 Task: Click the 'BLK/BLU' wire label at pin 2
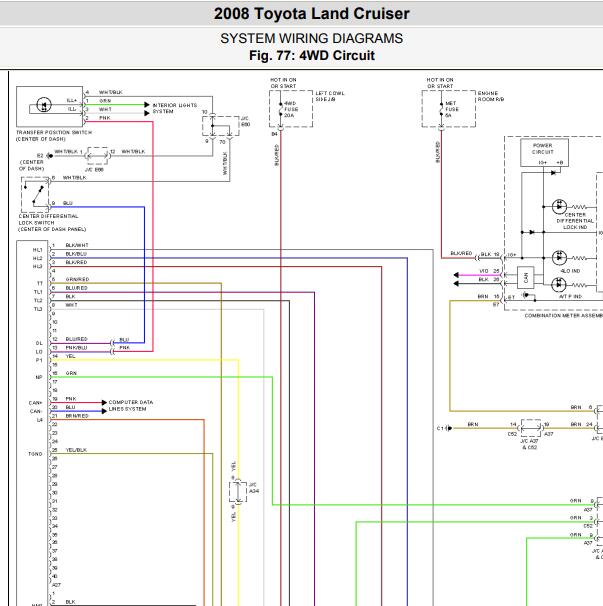[76, 254]
